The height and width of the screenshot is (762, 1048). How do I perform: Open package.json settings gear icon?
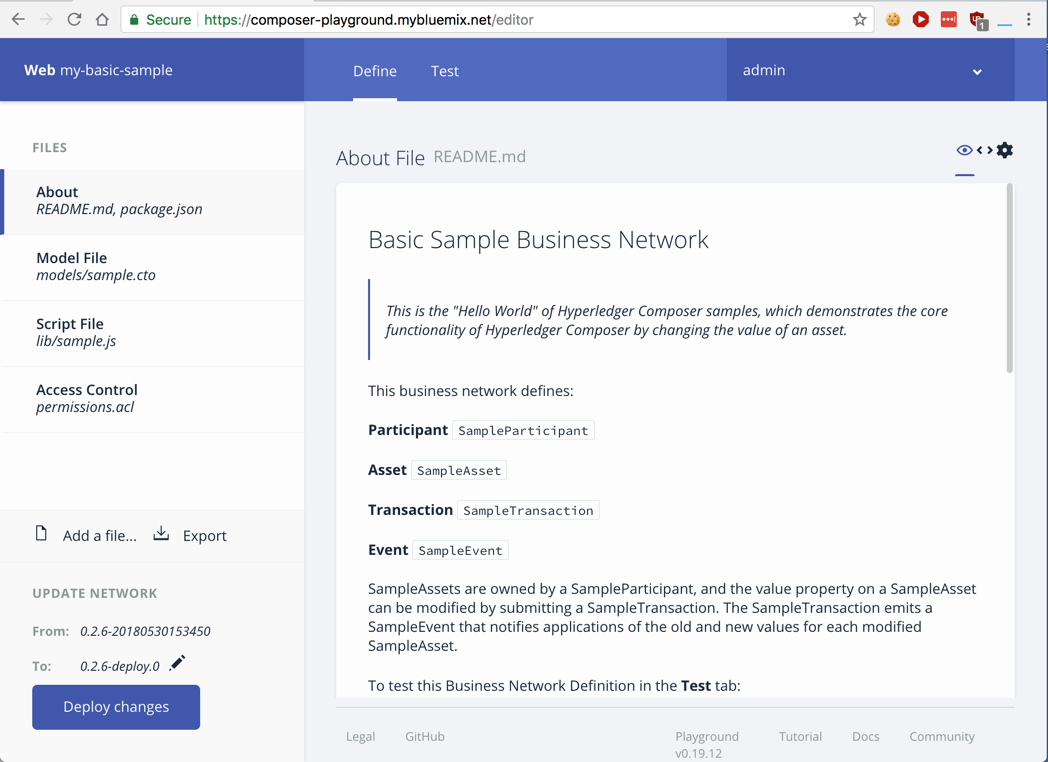(x=1005, y=151)
